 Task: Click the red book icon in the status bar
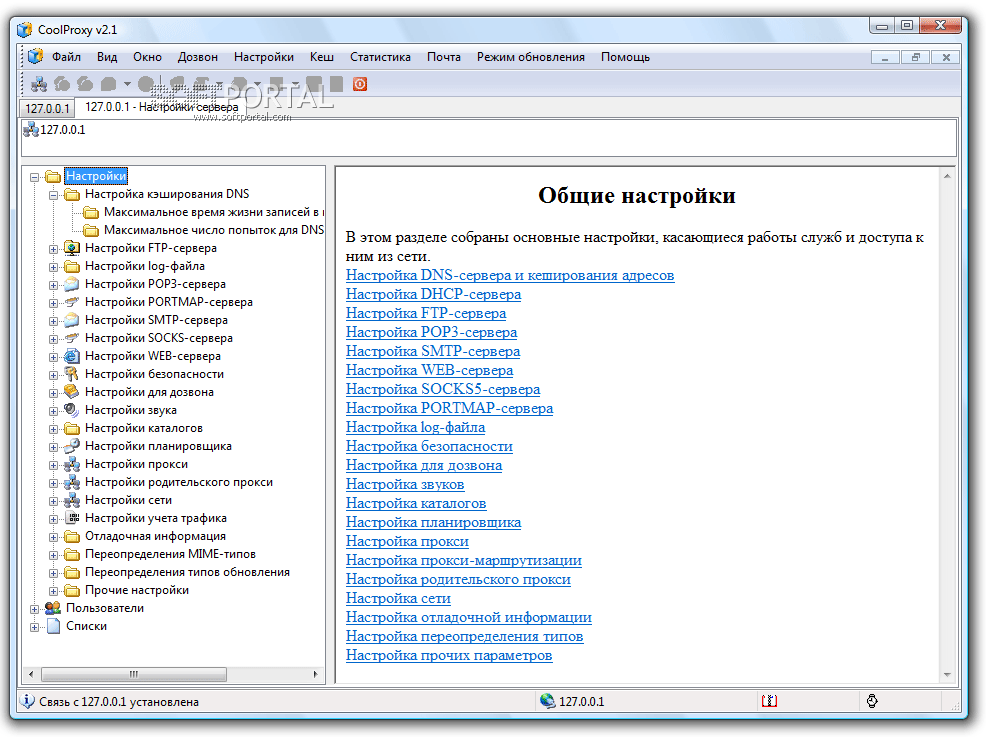[x=769, y=701]
